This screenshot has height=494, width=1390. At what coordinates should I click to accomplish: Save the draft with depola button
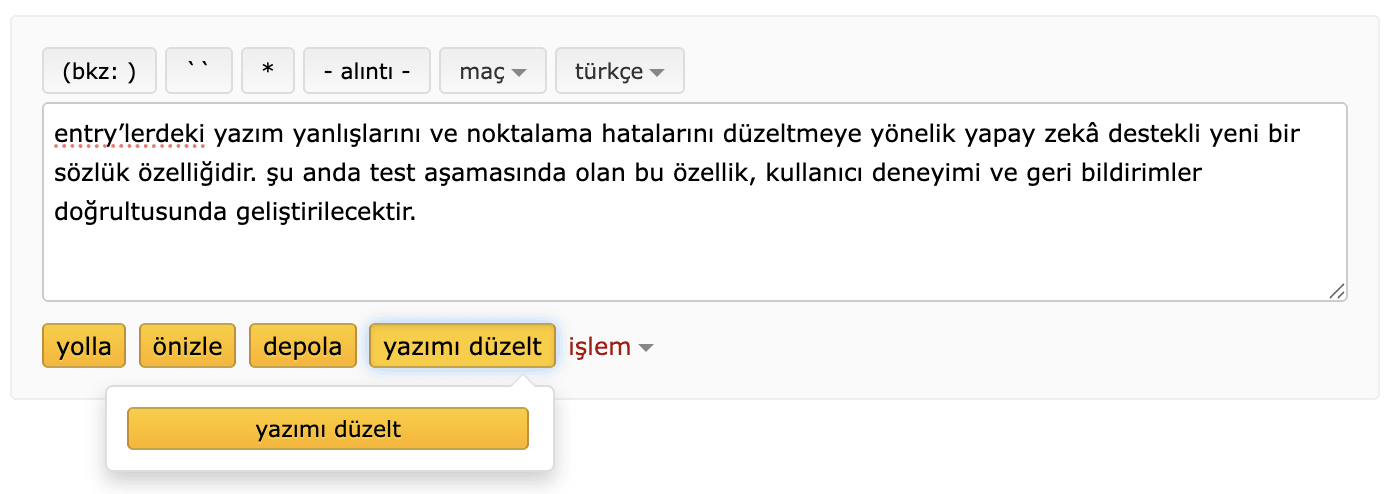[x=302, y=346]
